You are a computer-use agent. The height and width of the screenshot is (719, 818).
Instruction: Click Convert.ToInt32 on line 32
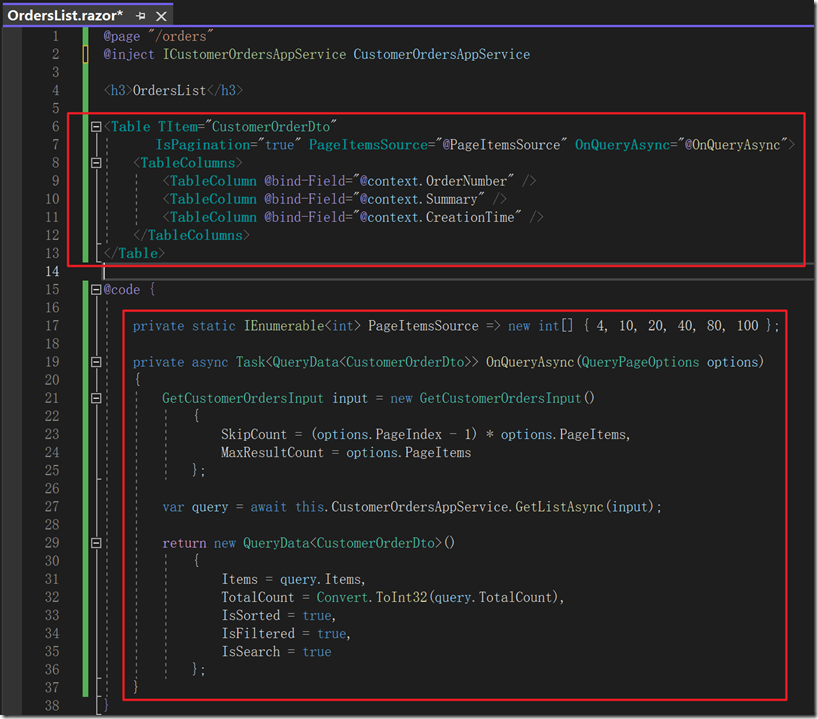pos(371,597)
